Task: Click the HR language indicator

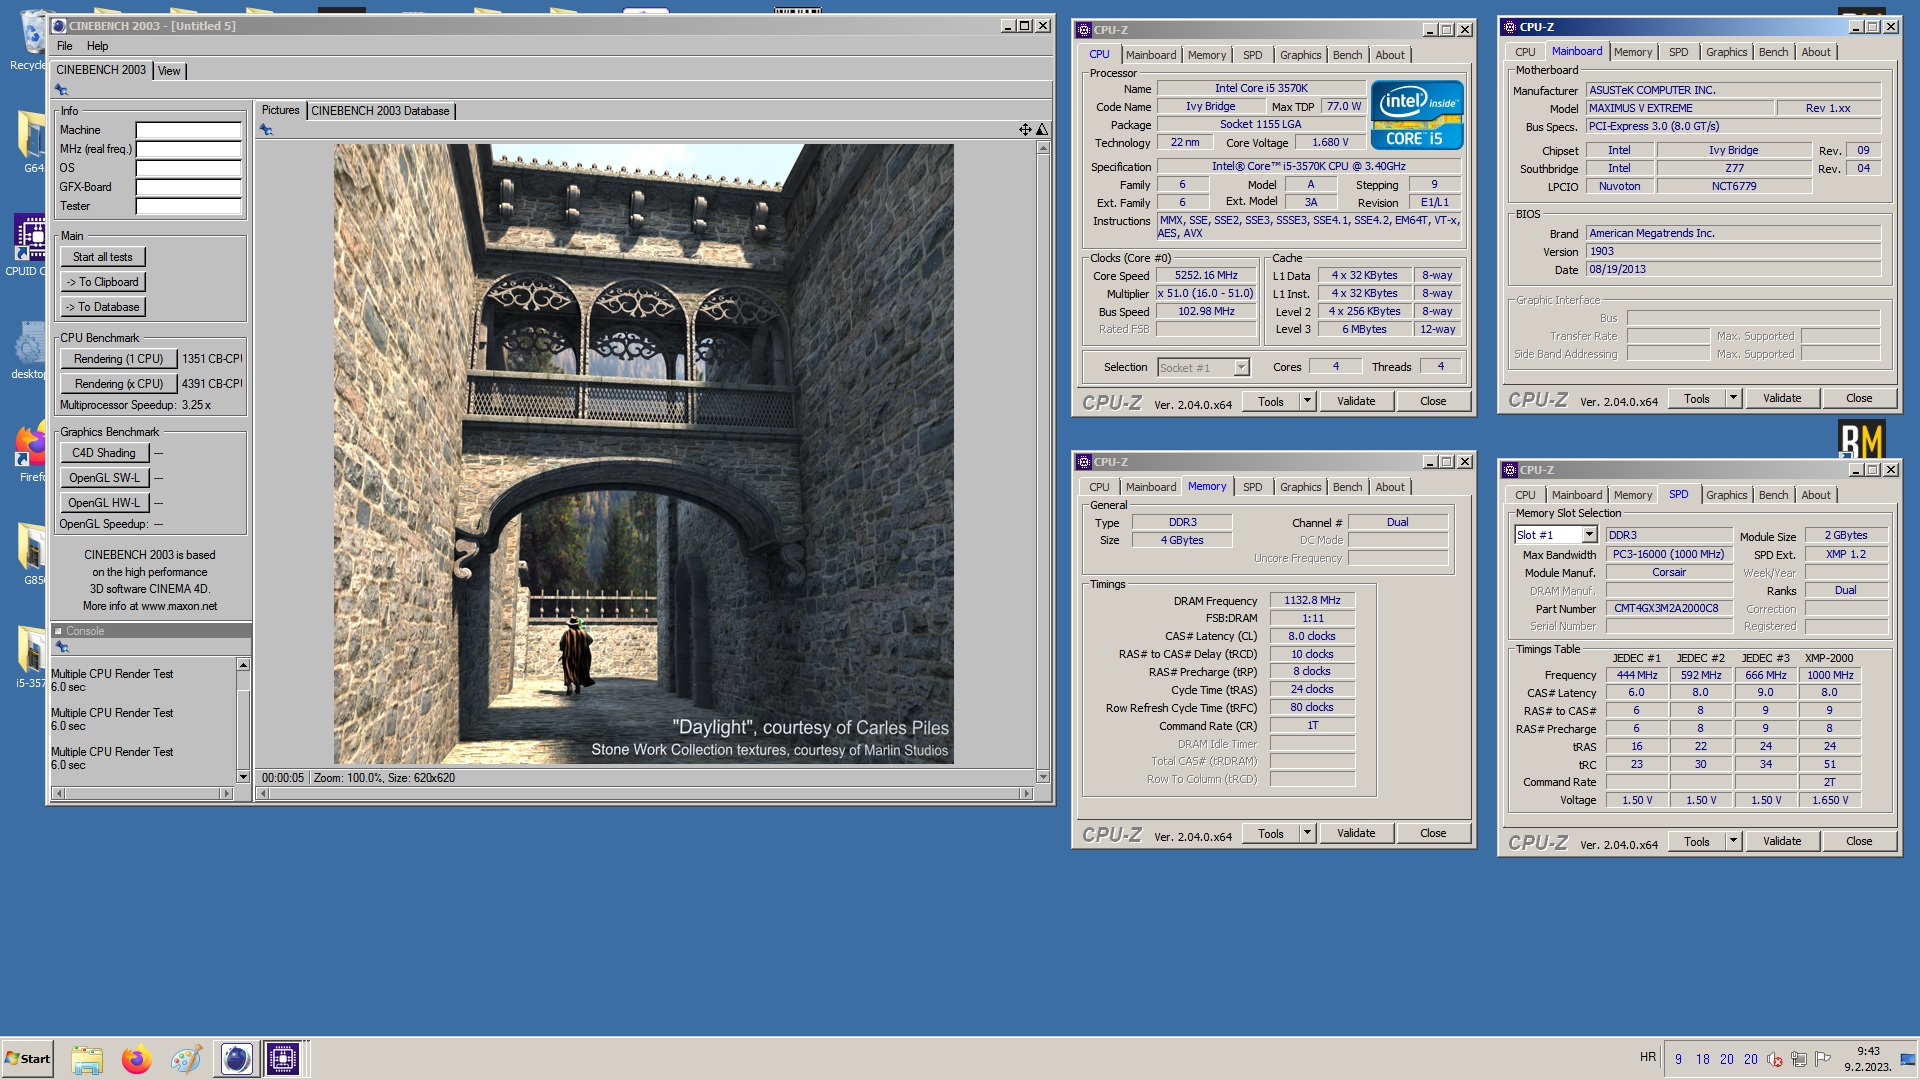Action: pos(1648,1057)
